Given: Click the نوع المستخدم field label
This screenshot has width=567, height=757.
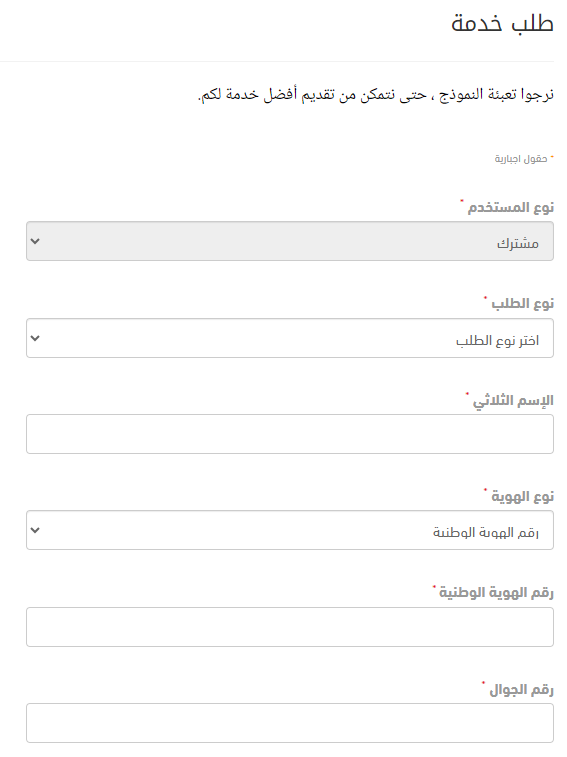Looking at the screenshot, I should pyautogui.click(x=510, y=208).
